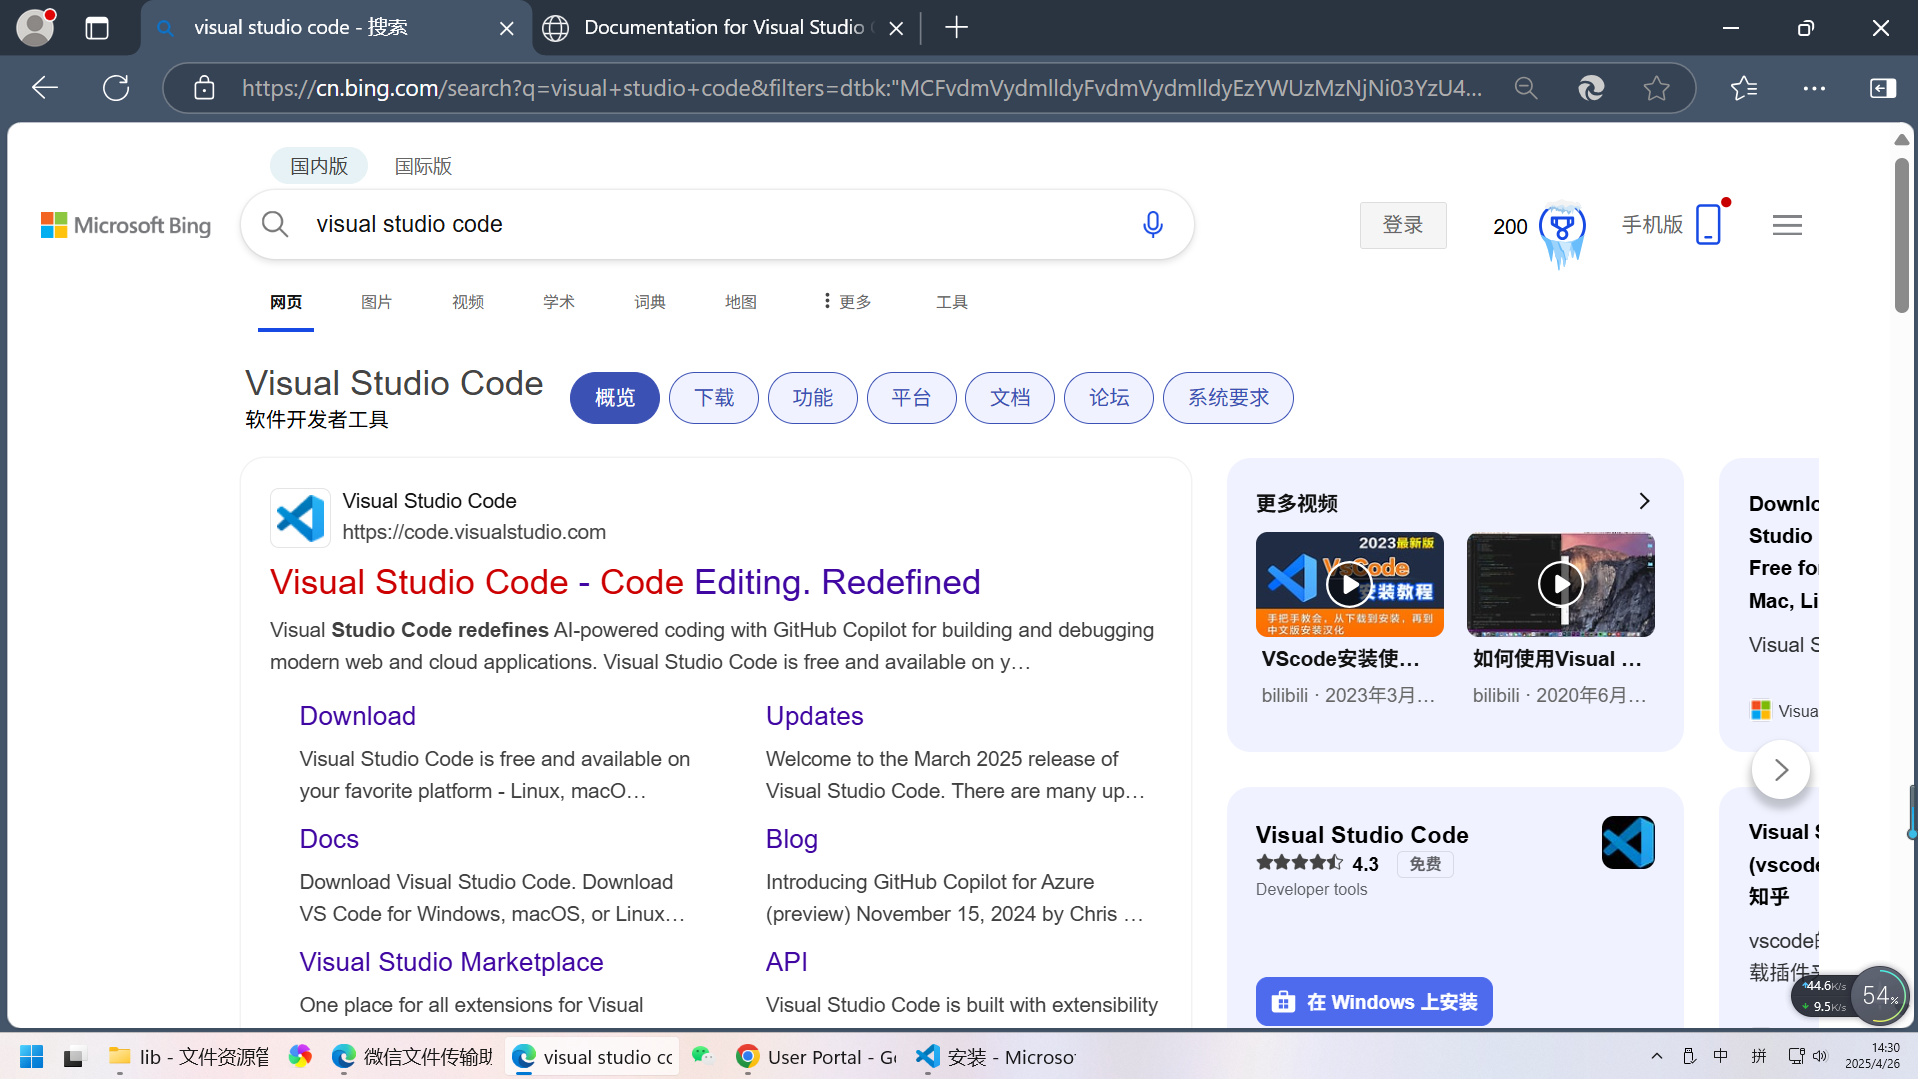Open the site info lock icon
The width and height of the screenshot is (1918, 1079).
[x=204, y=88]
